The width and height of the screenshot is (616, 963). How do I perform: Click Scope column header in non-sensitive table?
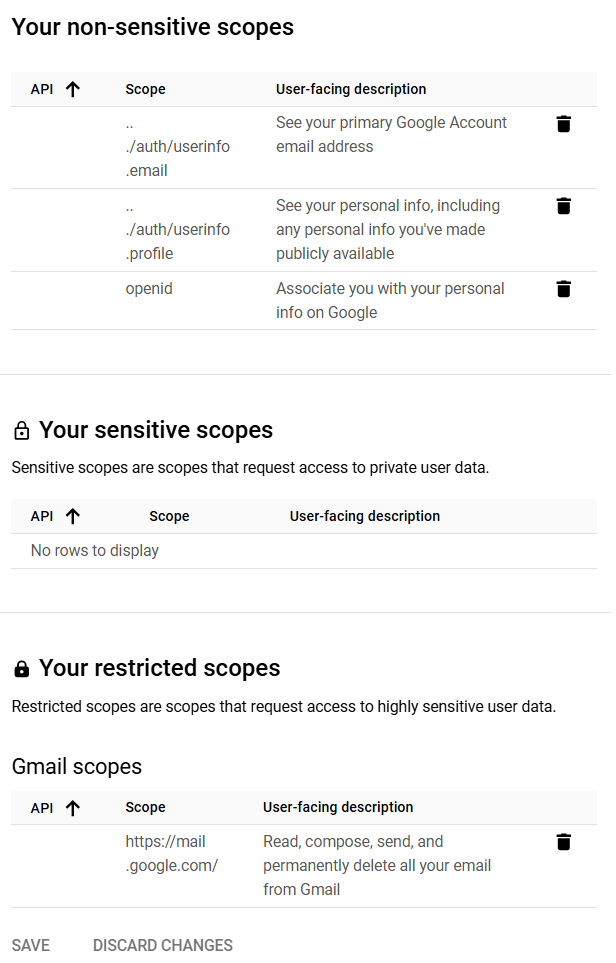(x=145, y=89)
